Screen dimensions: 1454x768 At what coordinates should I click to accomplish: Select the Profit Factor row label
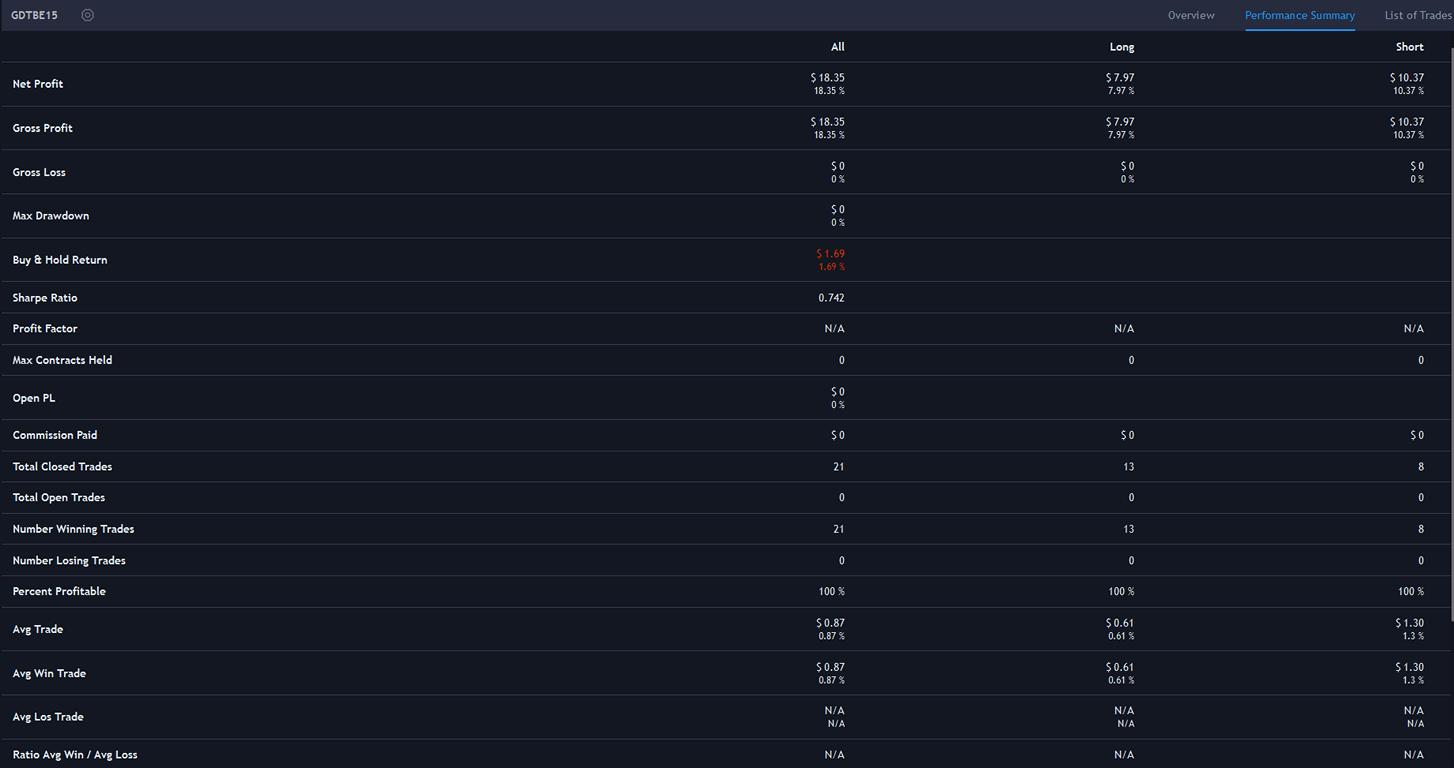[x=45, y=329]
